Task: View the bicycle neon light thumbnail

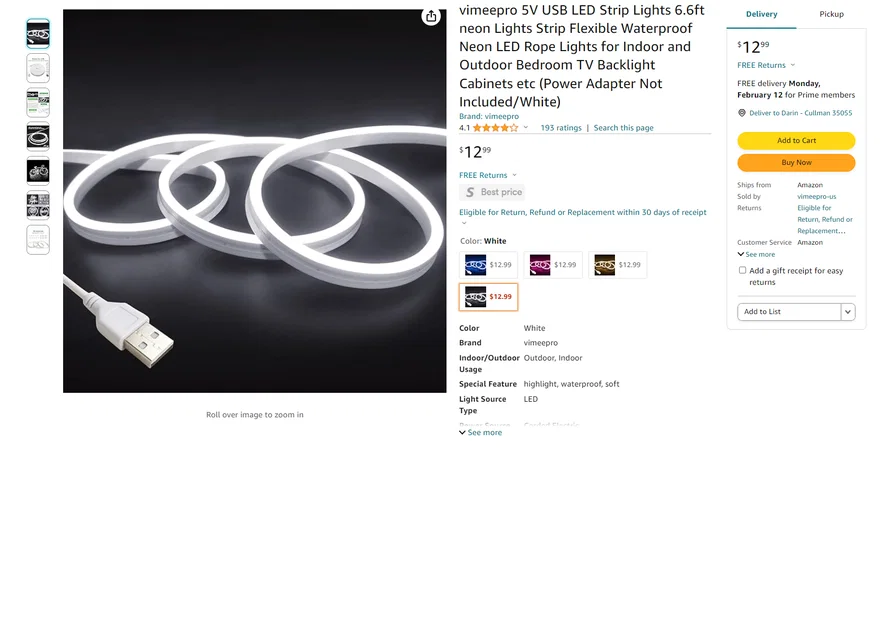Action: coord(38,171)
